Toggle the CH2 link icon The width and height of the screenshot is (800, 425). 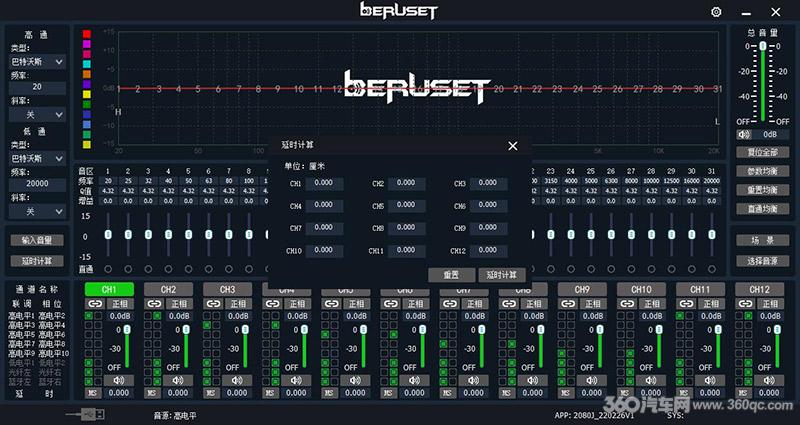[154, 304]
